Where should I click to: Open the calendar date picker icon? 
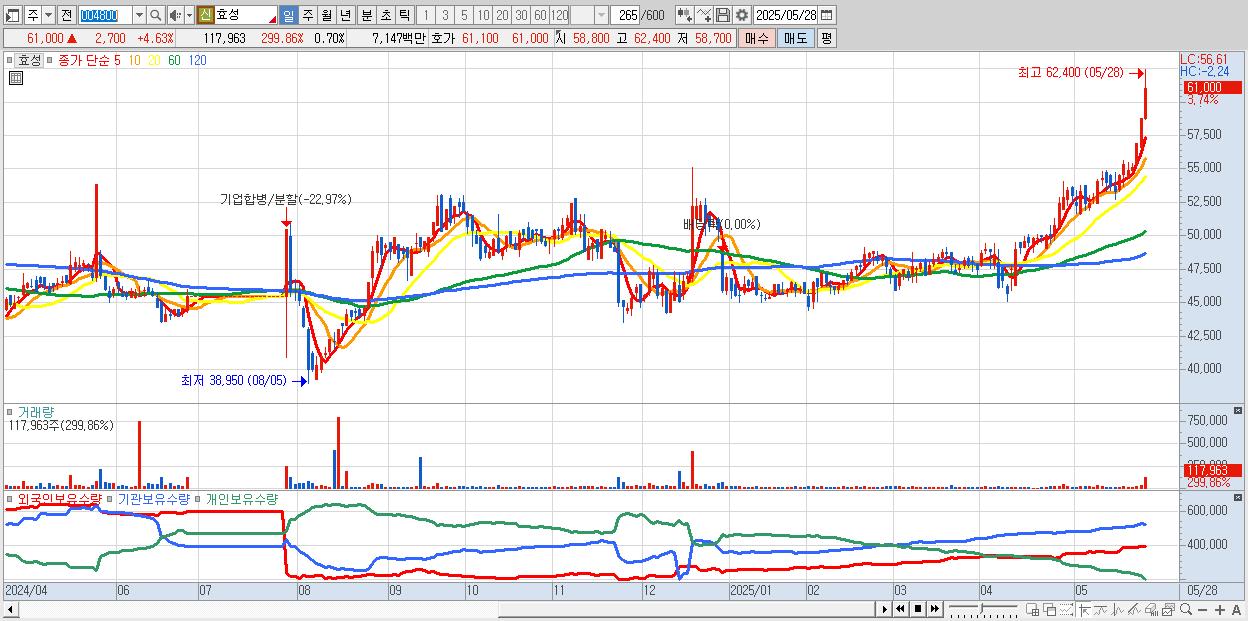pyautogui.click(x=826, y=15)
